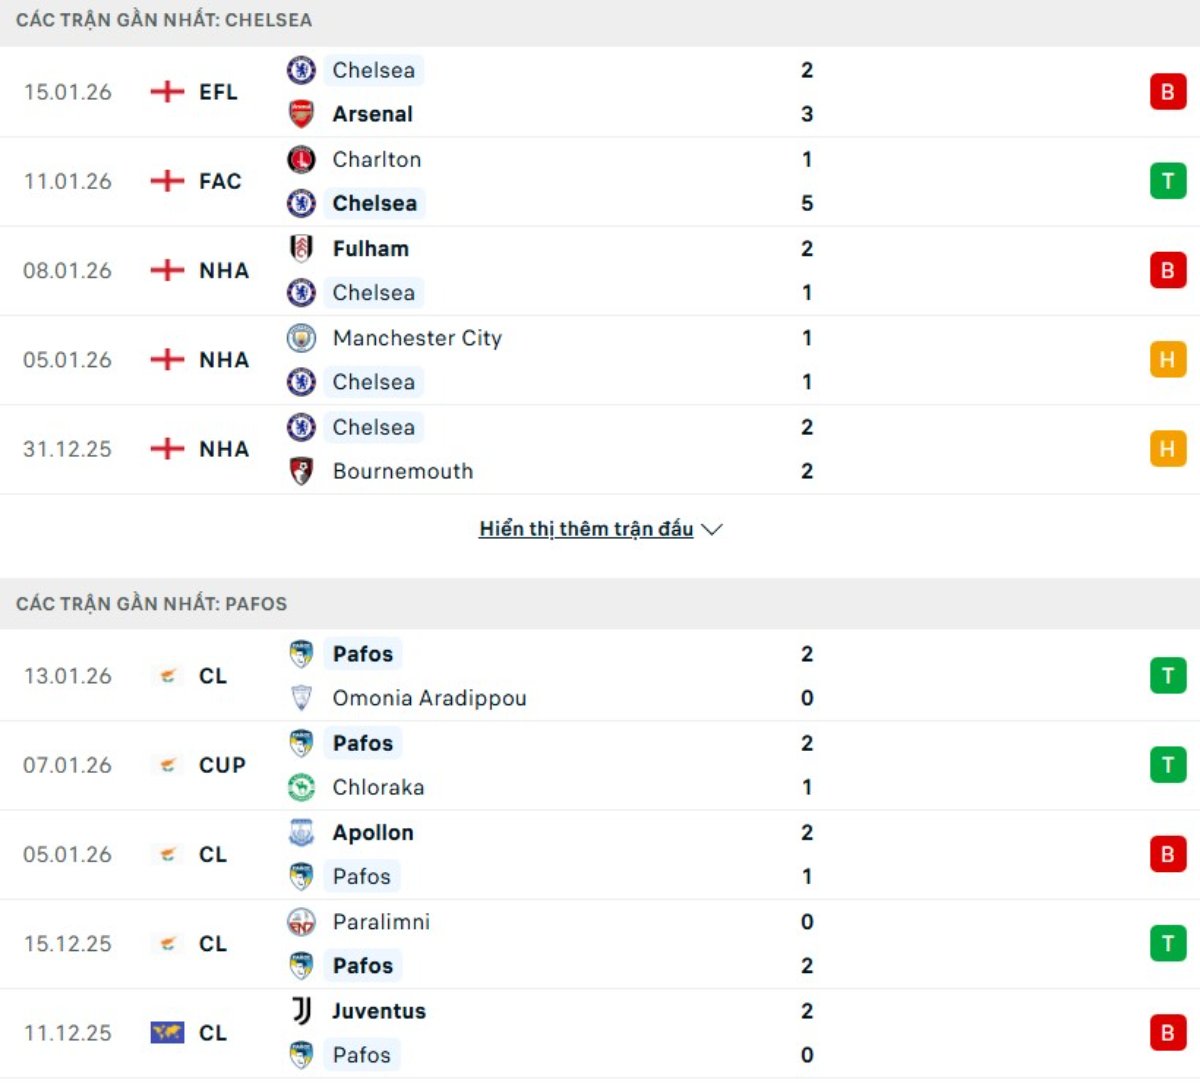This screenshot has height=1083, width=1200.
Task: Open the 'Hiển thị thêm trận đấu' link
Action: click(x=586, y=529)
